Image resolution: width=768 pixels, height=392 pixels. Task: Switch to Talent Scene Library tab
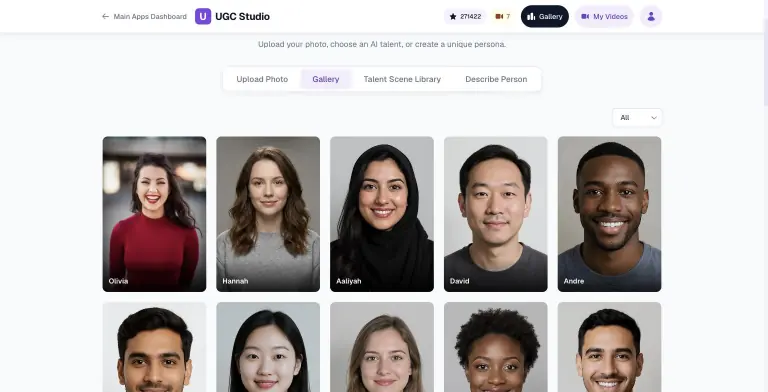(x=402, y=79)
